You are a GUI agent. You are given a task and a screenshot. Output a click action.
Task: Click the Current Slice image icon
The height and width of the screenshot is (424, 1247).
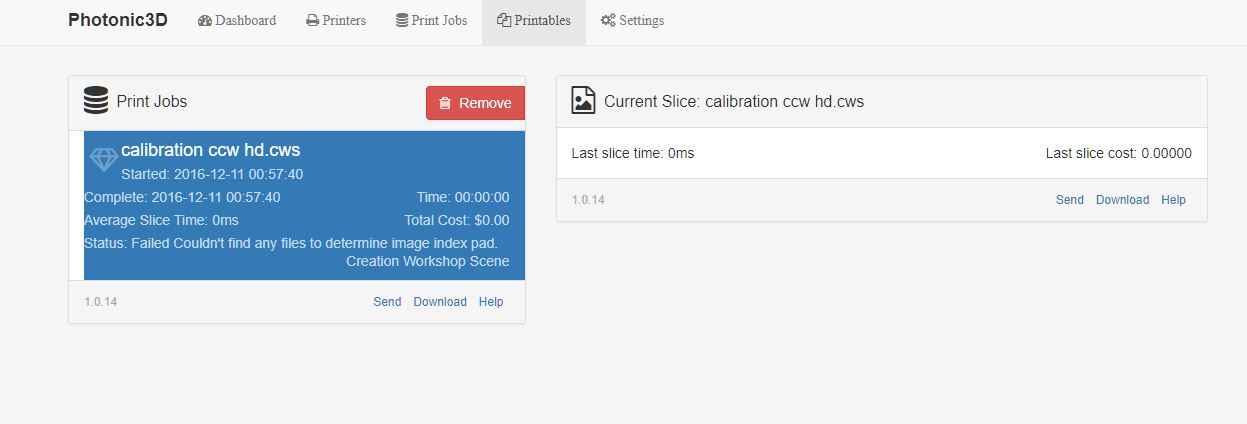pos(583,101)
